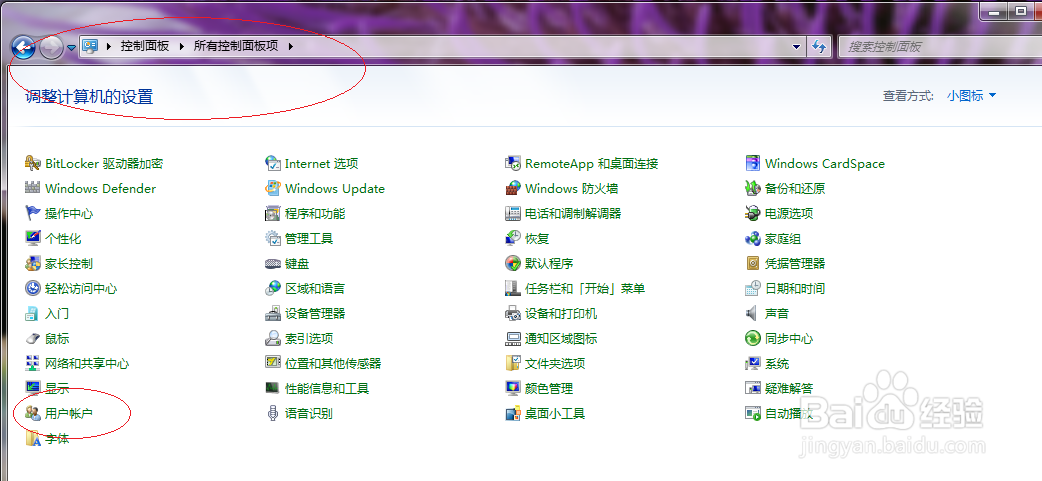
Task: Go back with the Back arrow button
Action: click(23, 47)
